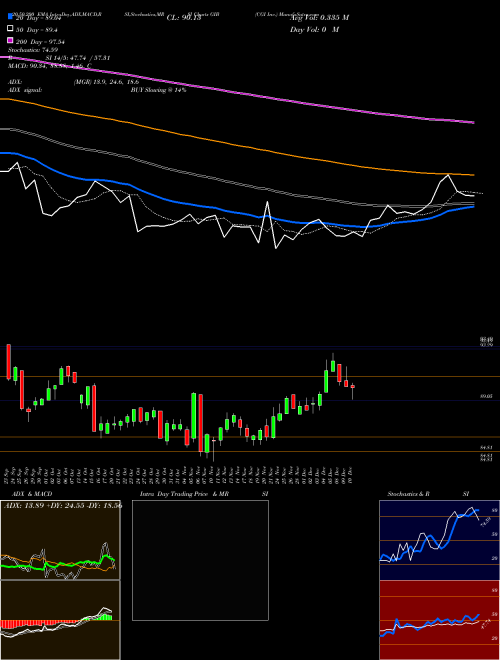Open the ADX indicator mini chart
The height and width of the screenshot is (660, 500).
pyautogui.click(x=60, y=540)
